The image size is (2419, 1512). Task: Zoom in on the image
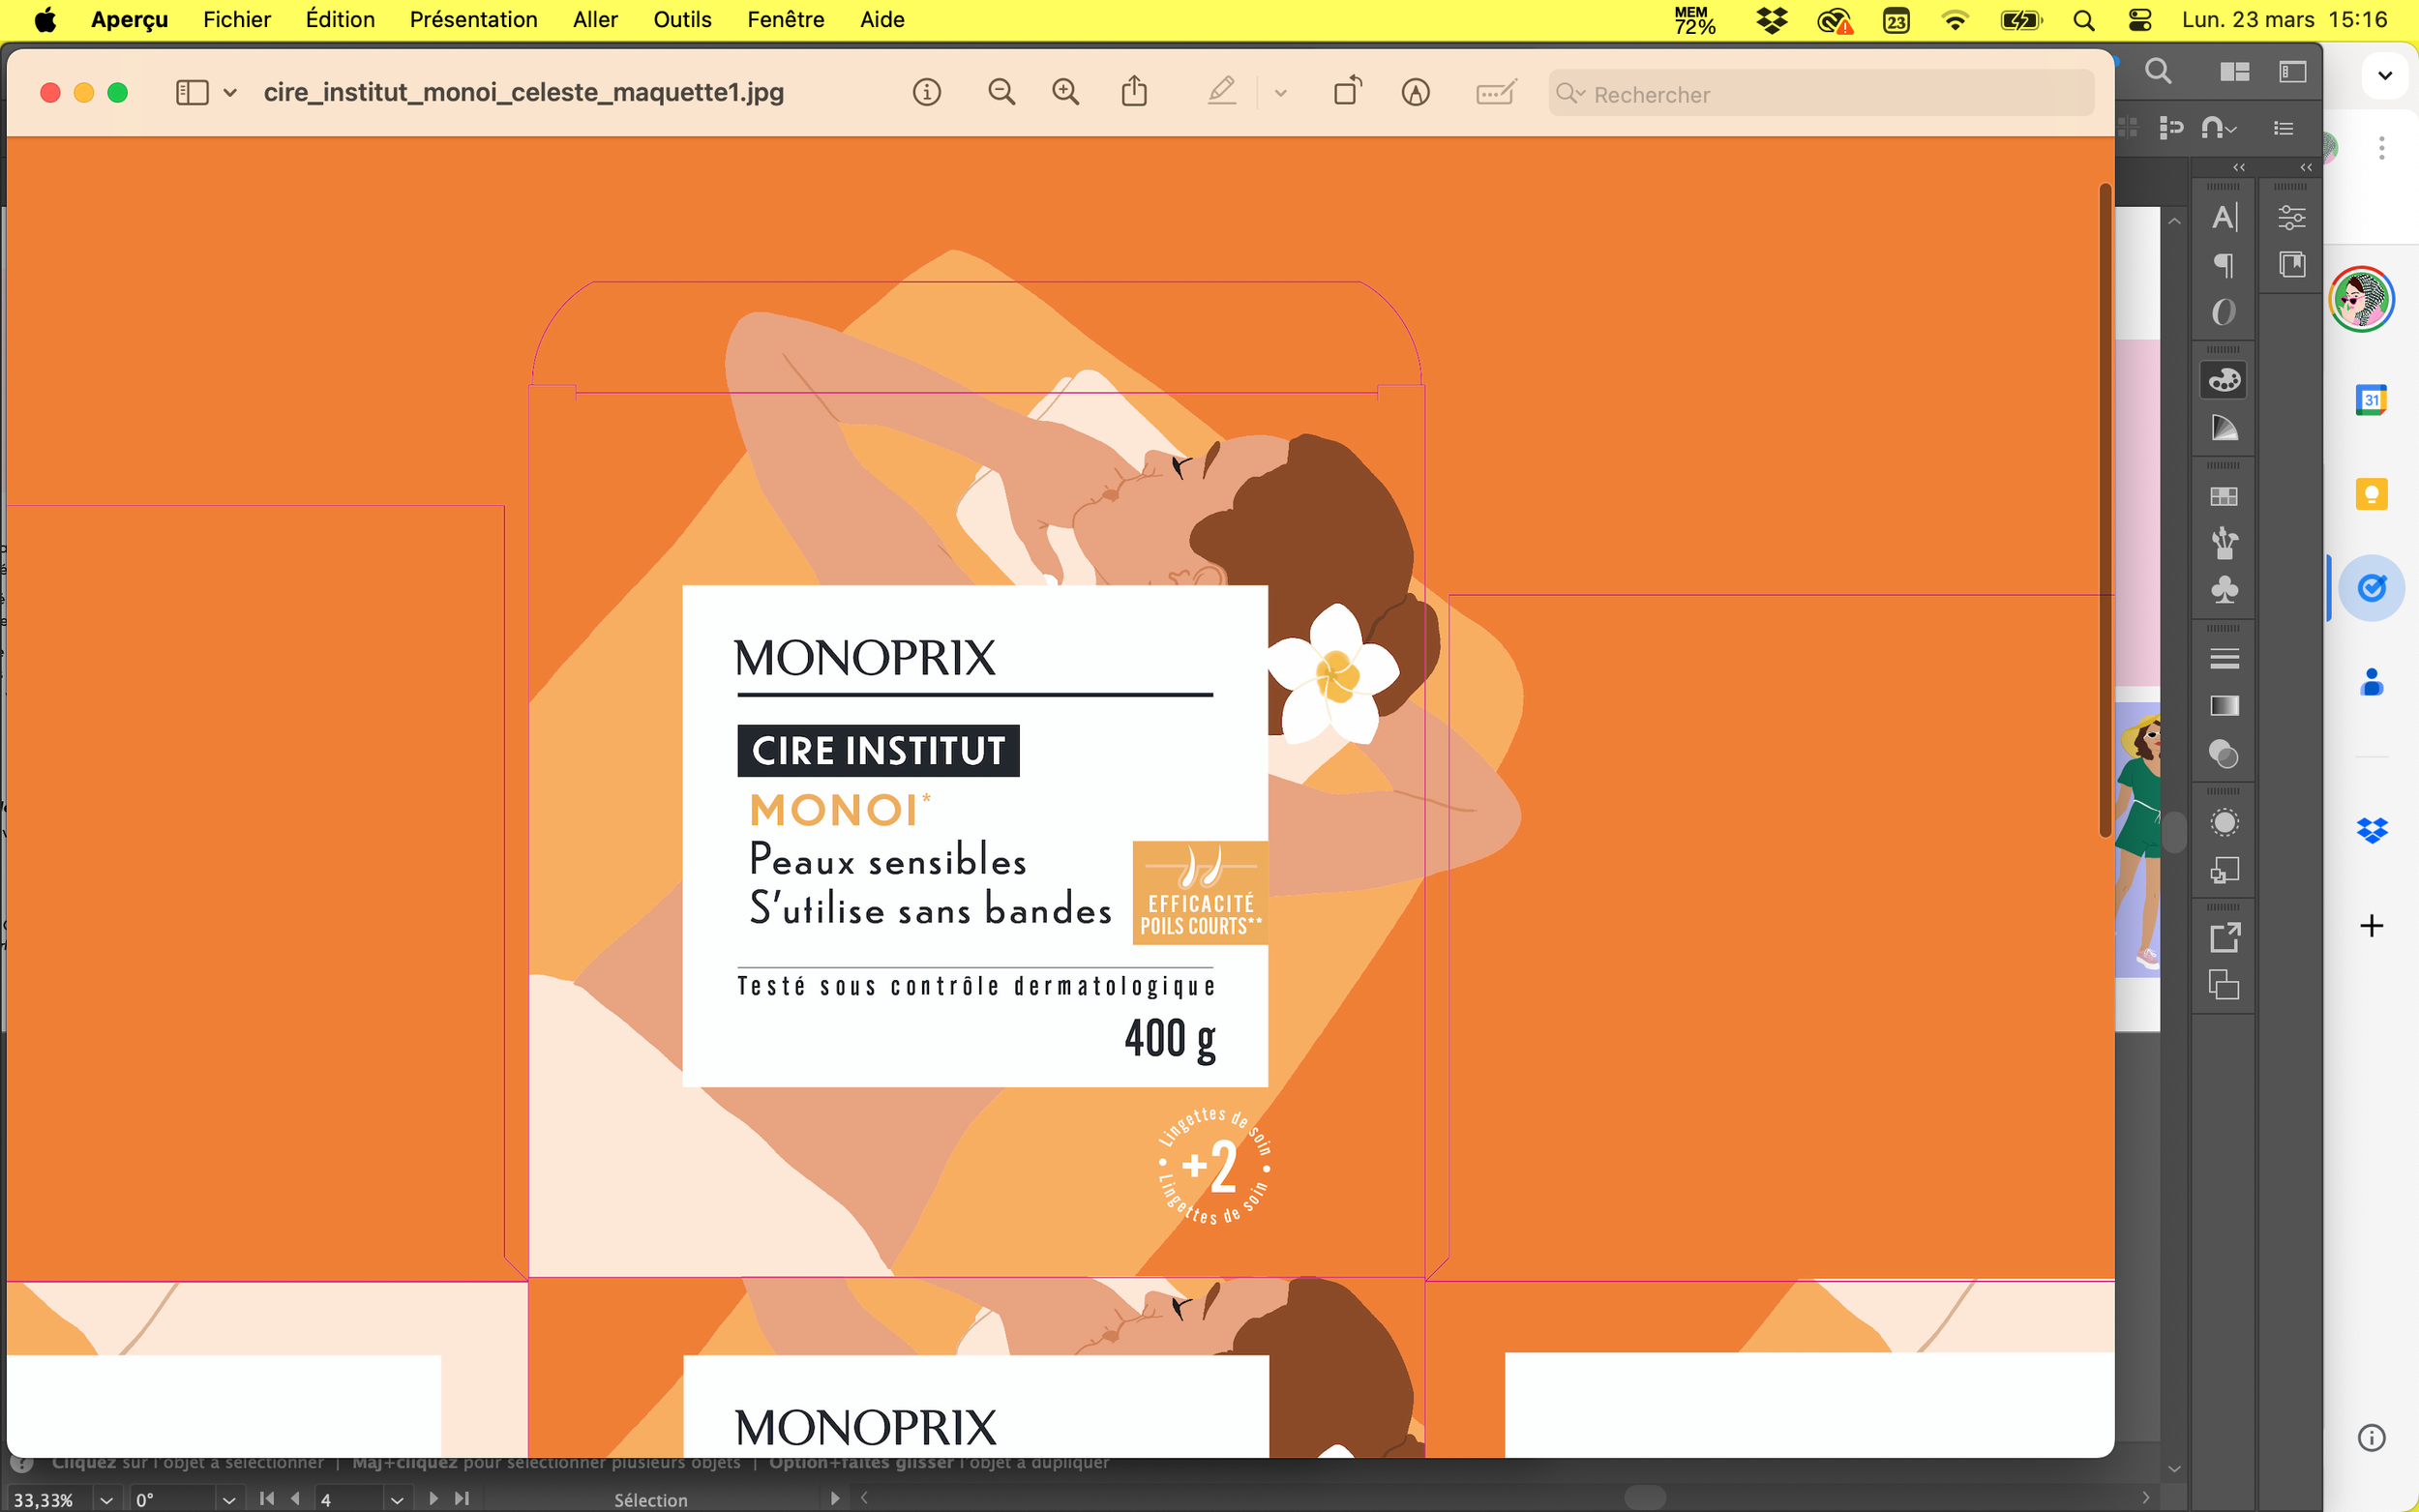coord(1066,92)
